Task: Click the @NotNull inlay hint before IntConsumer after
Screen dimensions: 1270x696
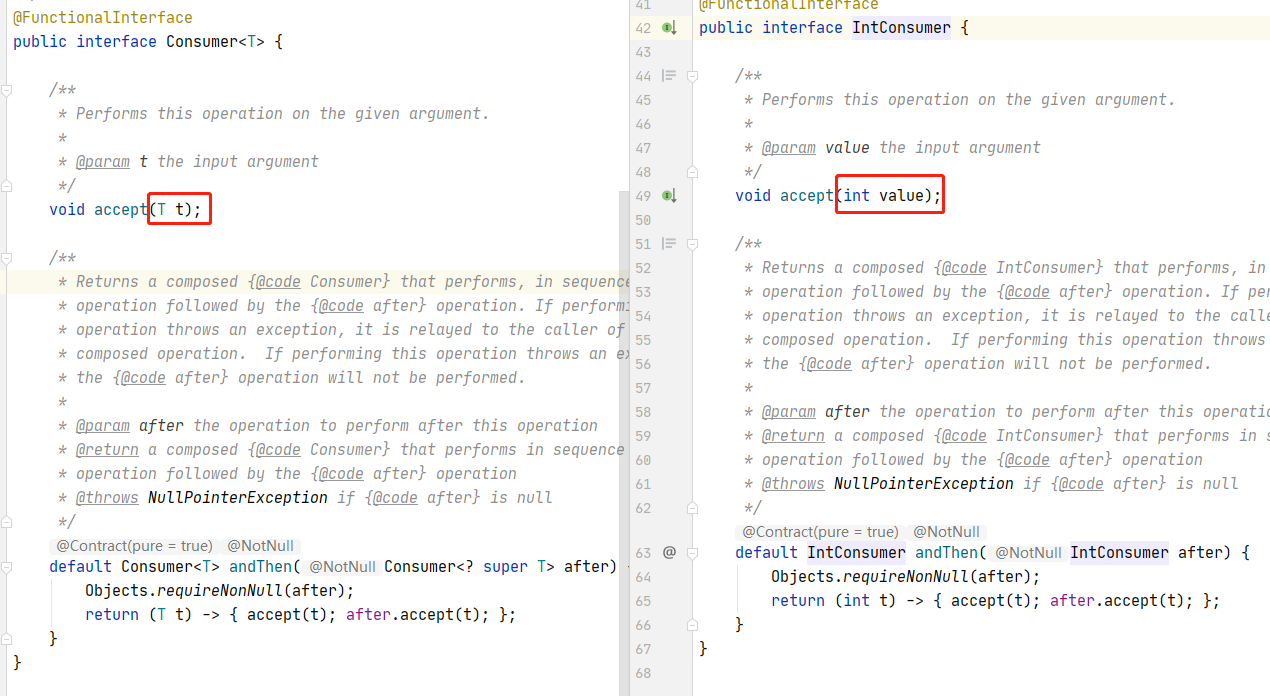Action: 1028,553
